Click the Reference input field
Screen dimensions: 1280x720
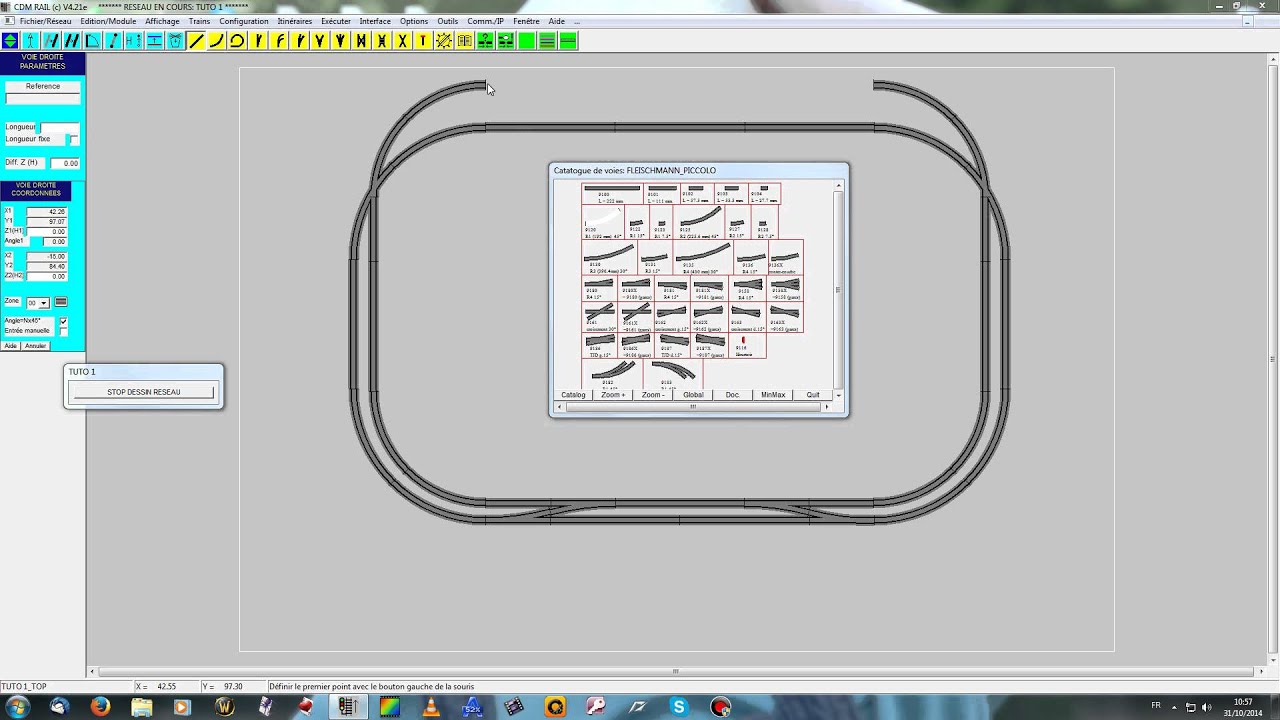coord(43,98)
